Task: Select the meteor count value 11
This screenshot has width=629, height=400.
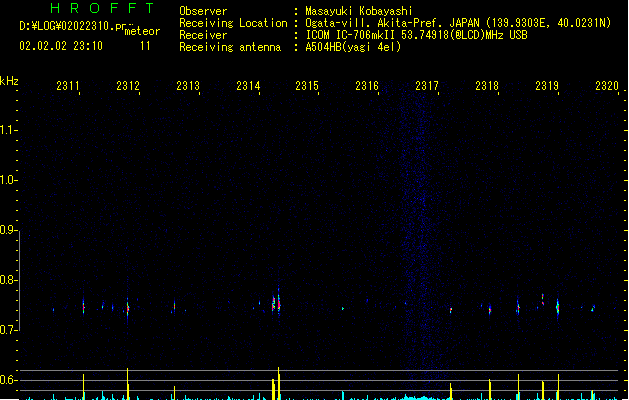Action: pyautogui.click(x=145, y=46)
